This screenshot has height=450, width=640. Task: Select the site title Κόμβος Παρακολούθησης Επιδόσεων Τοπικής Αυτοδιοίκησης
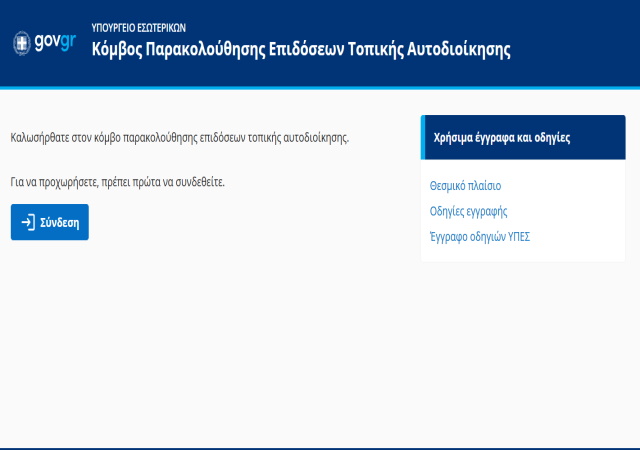point(301,50)
